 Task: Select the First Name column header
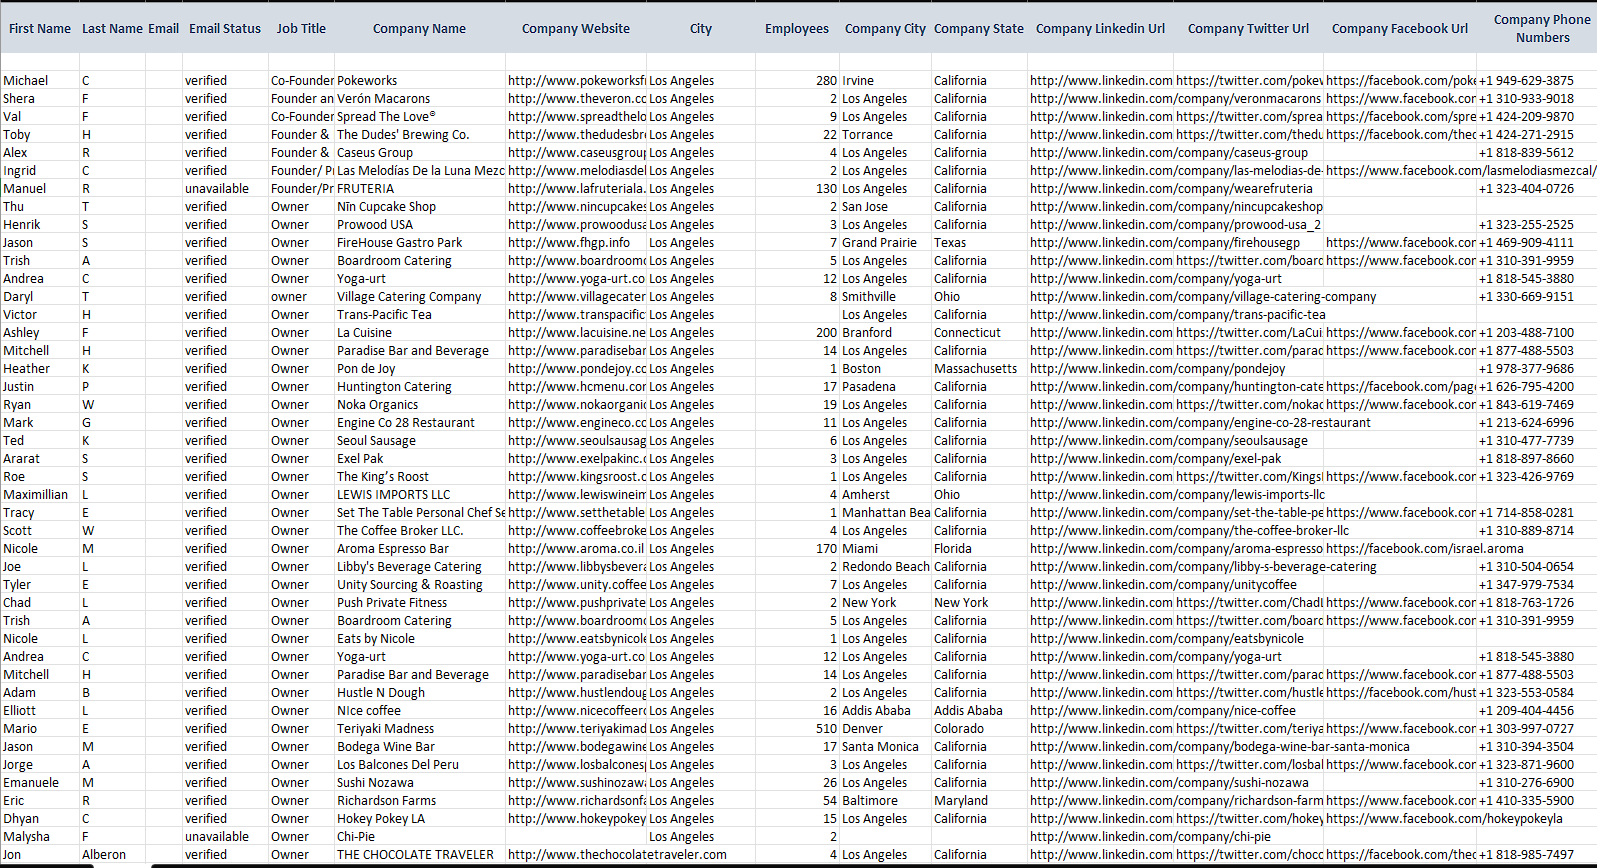pos(40,29)
